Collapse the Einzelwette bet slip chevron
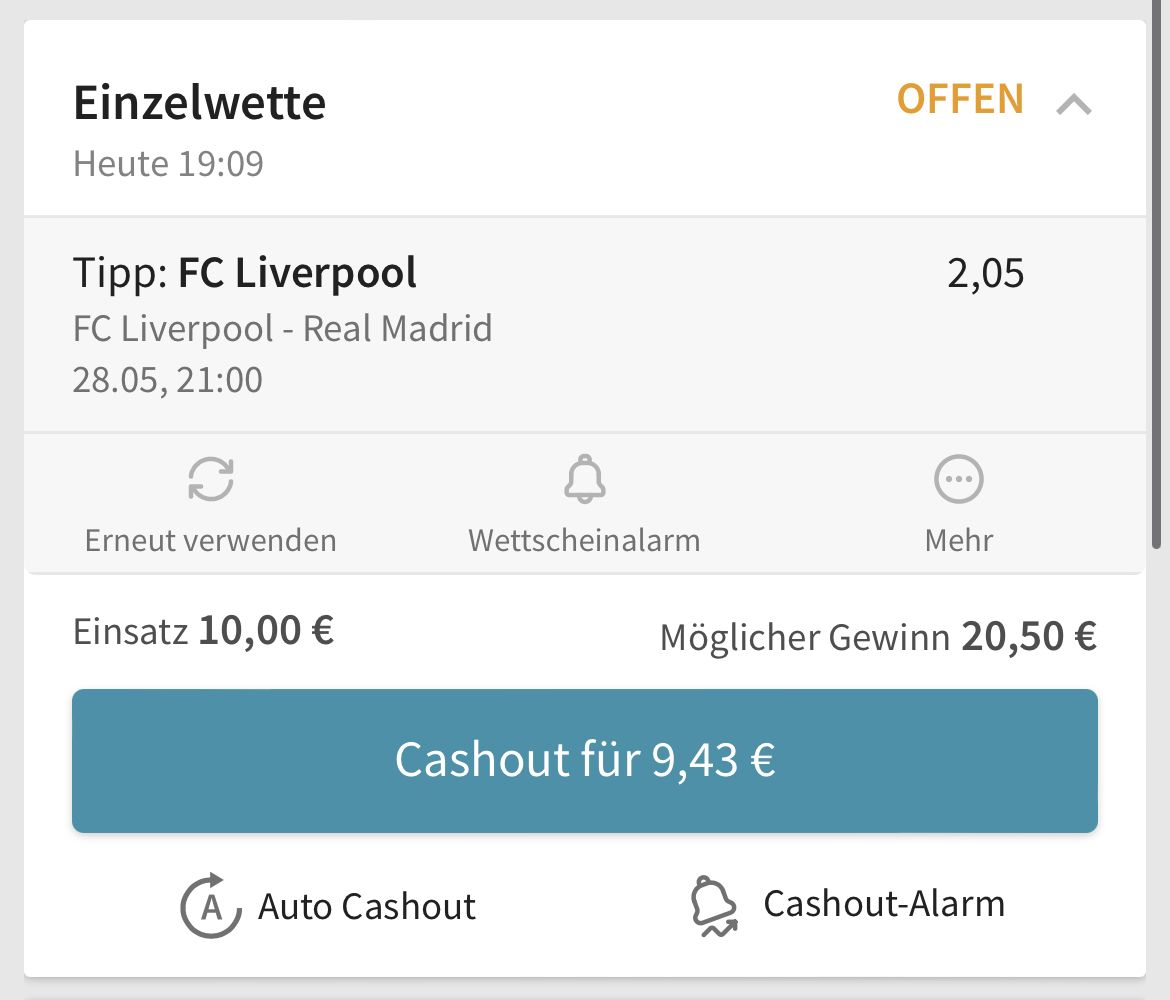This screenshot has height=1000, width=1170. pyautogui.click(x=1074, y=104)
